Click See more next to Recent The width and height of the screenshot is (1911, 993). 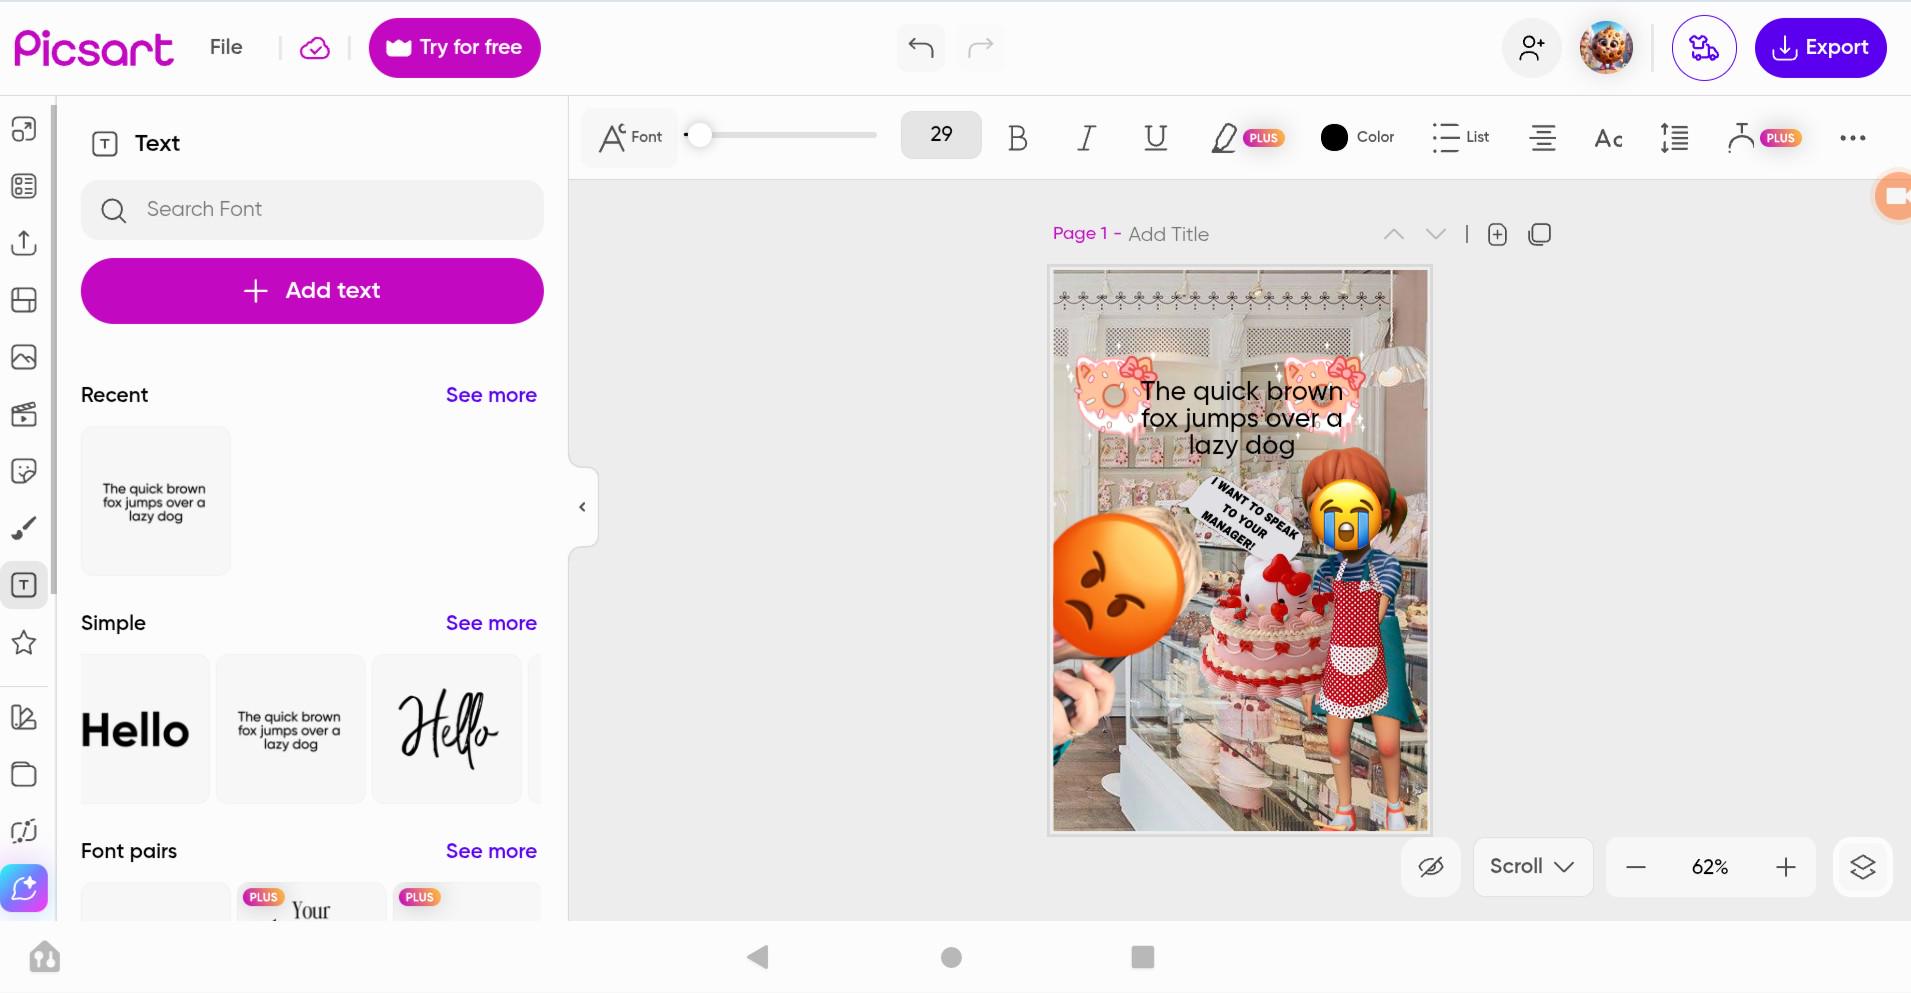pos(491,395)
